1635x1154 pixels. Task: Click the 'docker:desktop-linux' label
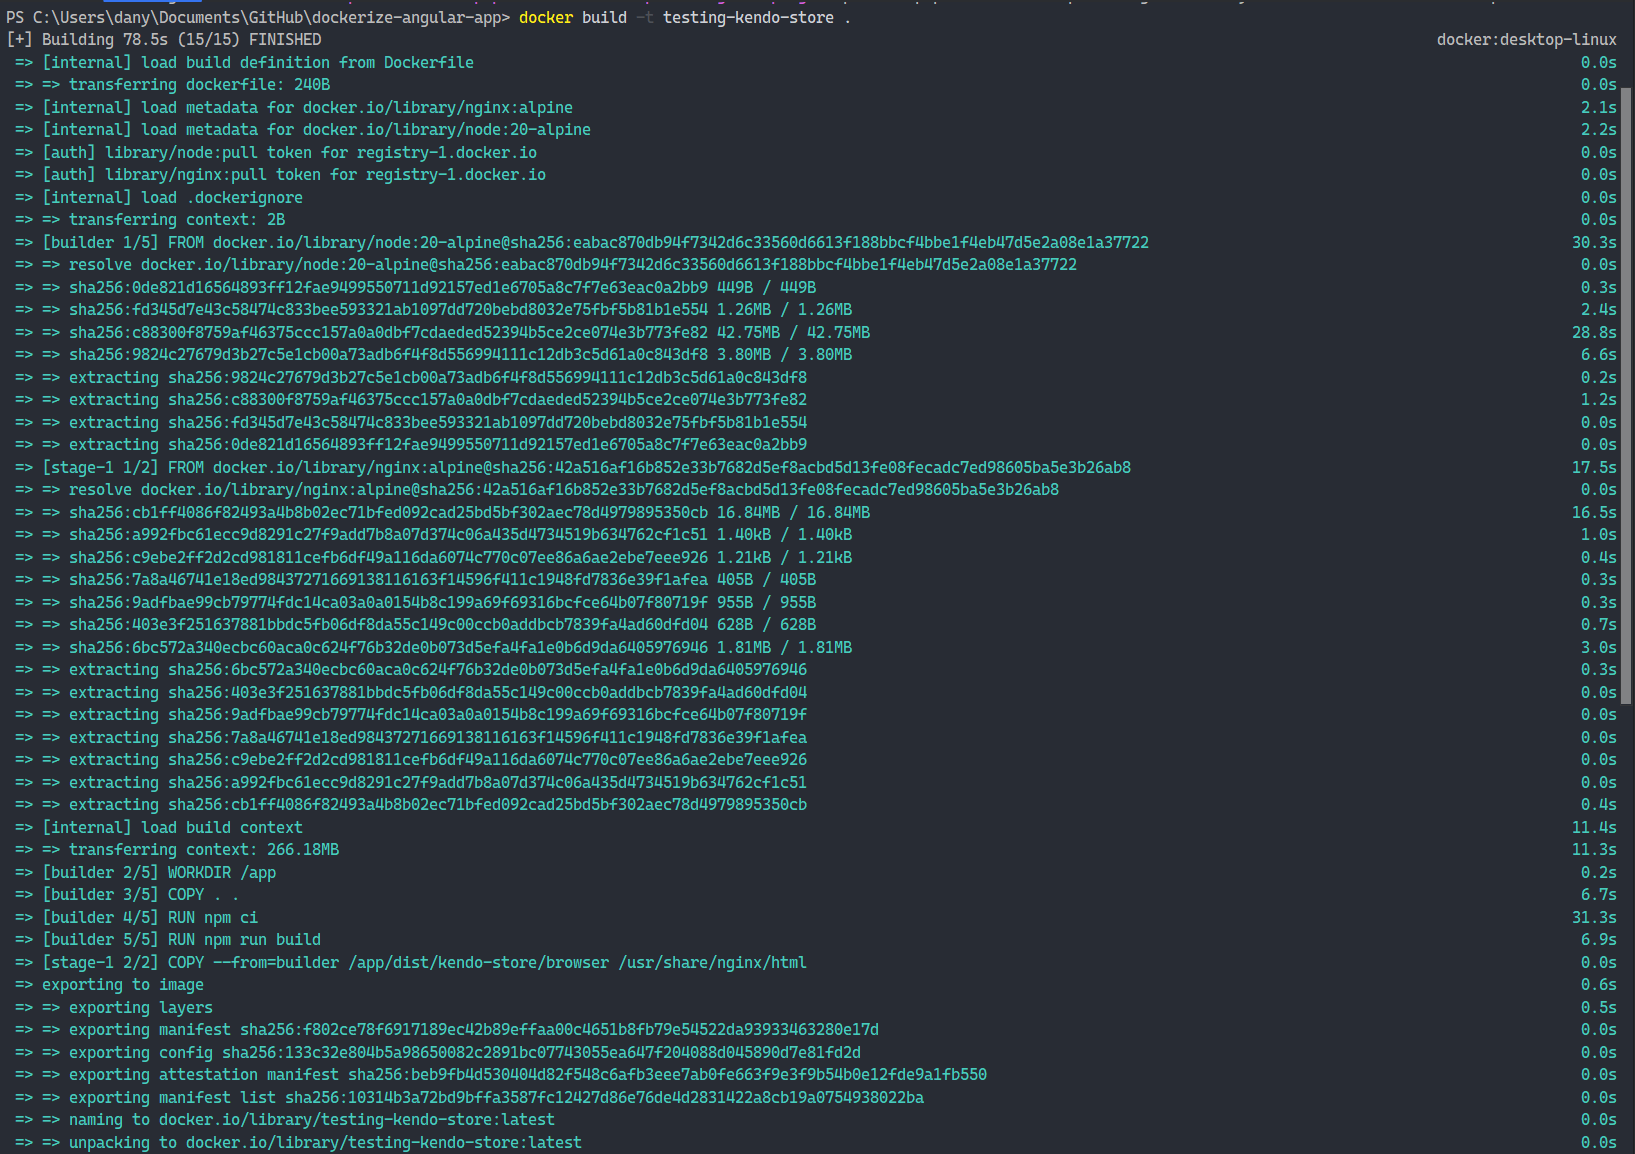(1526, 40)
